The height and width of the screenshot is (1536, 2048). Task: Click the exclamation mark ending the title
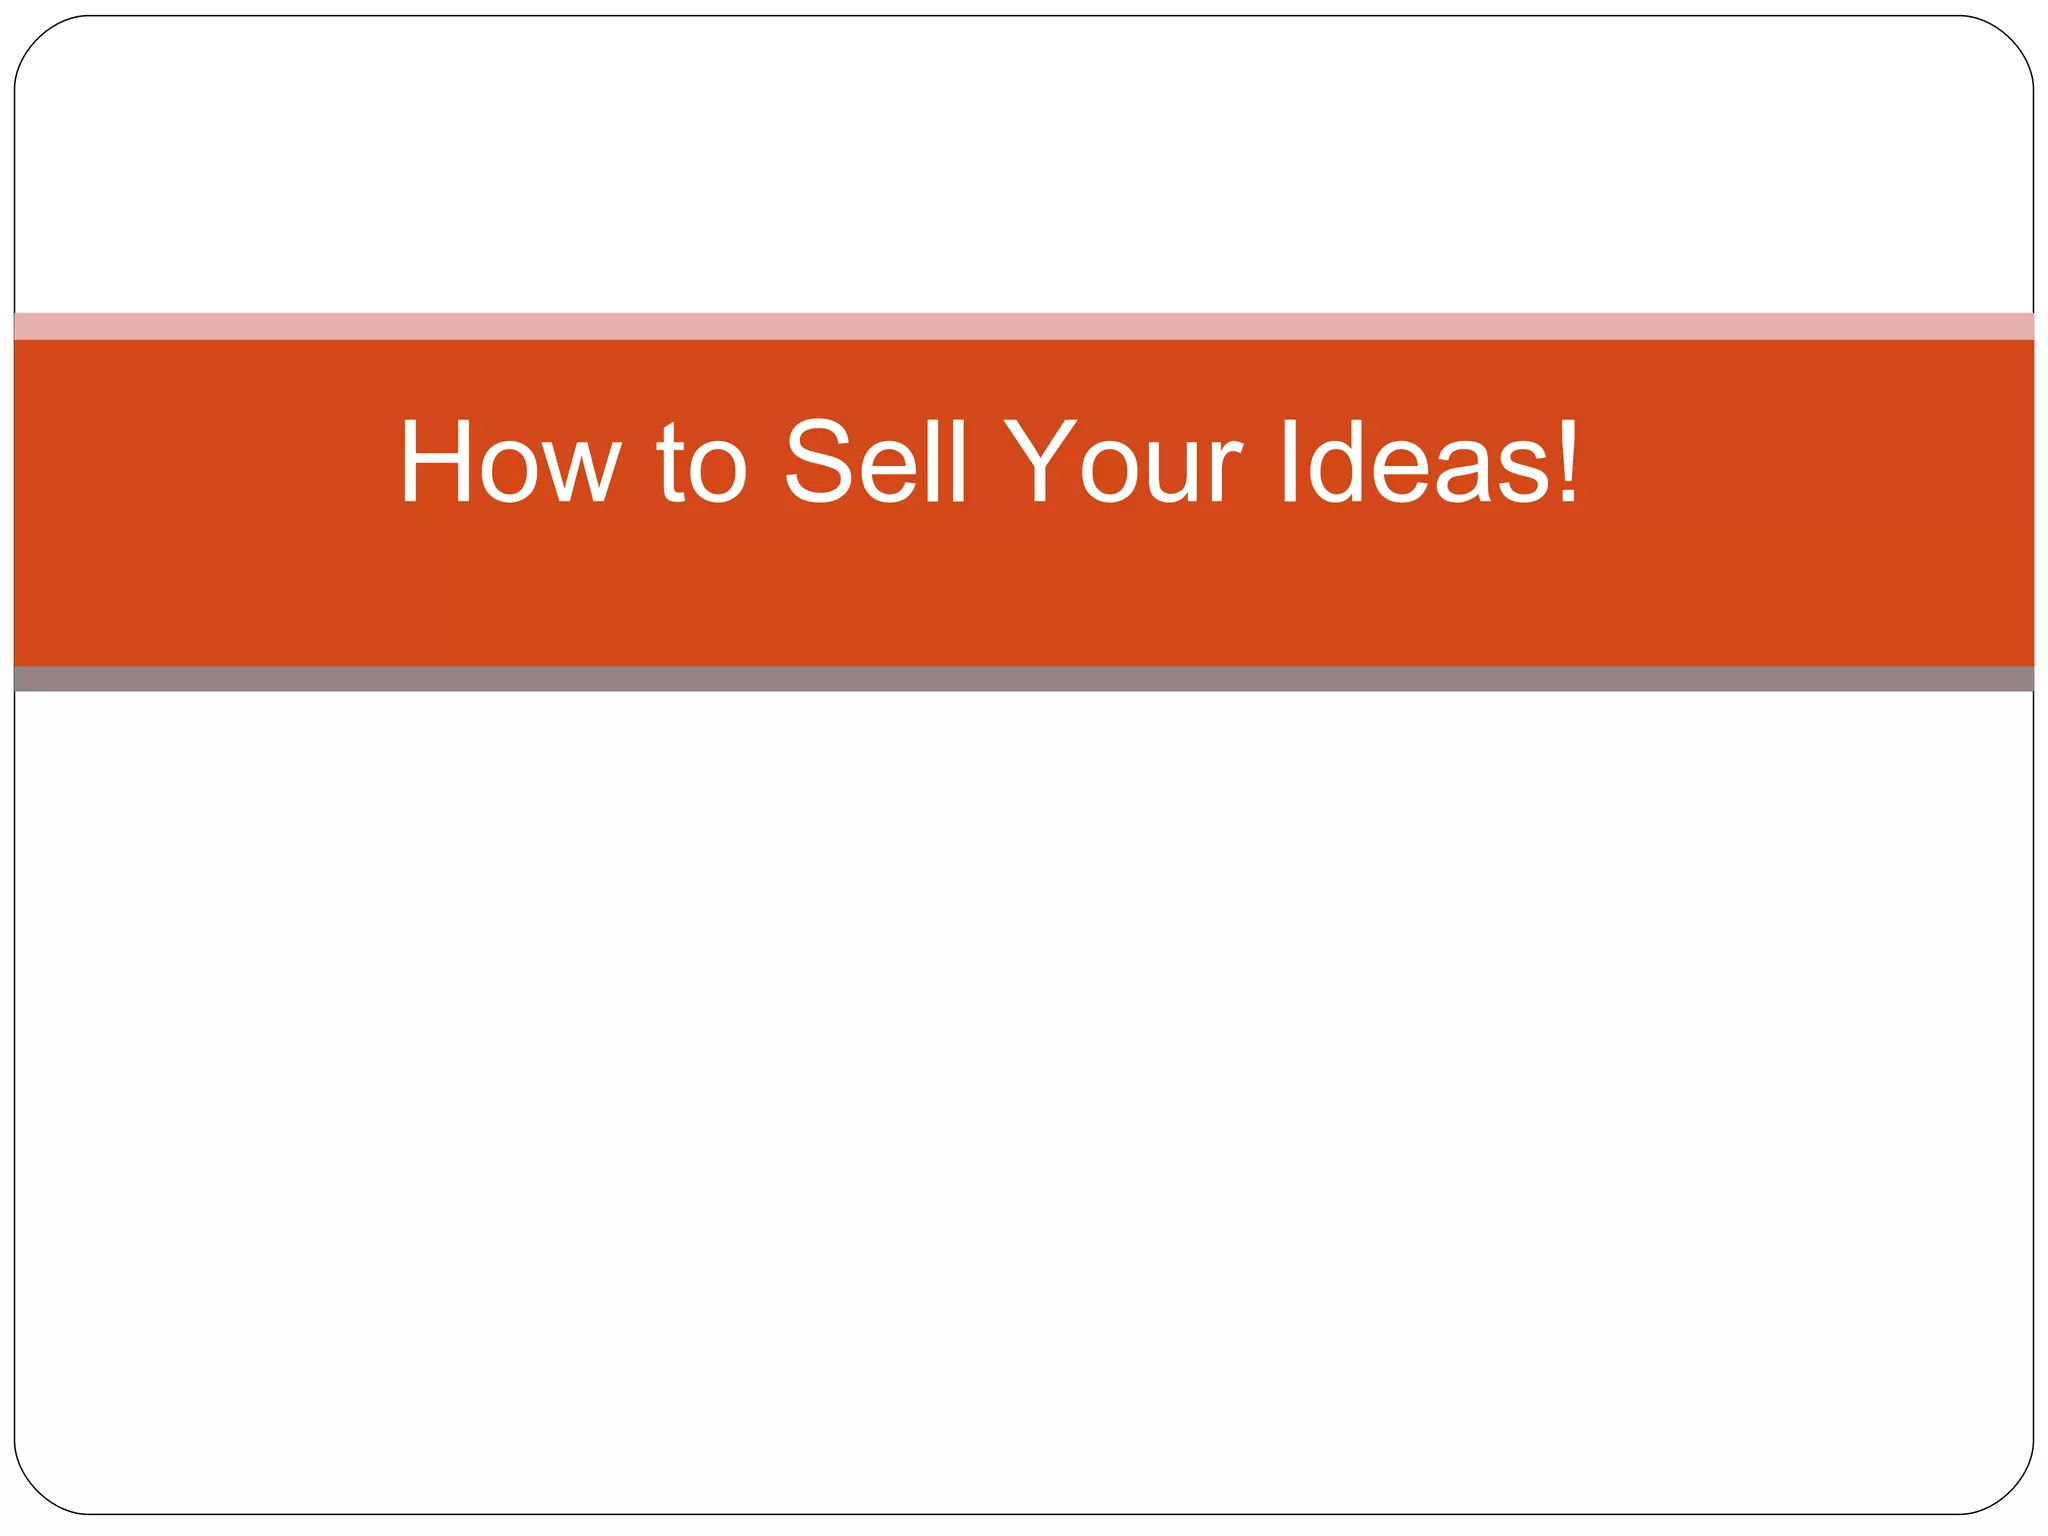(x=1567, y=461)
